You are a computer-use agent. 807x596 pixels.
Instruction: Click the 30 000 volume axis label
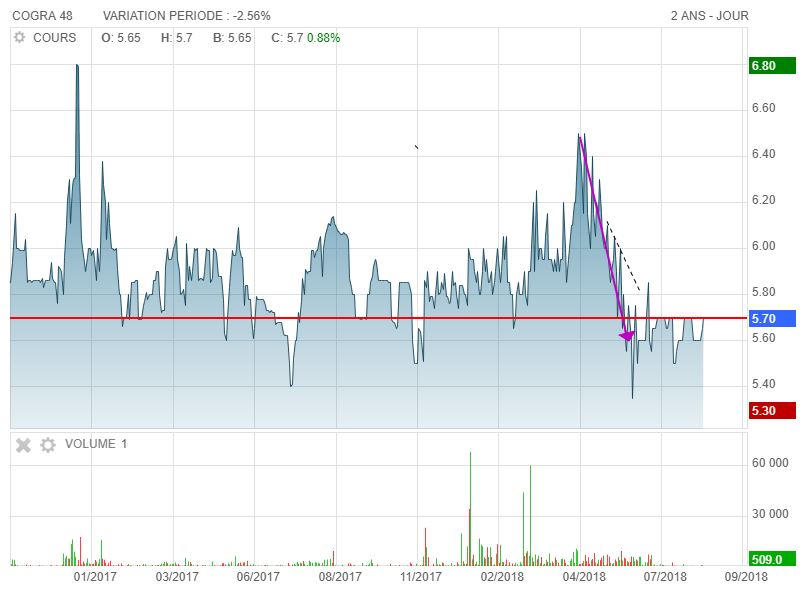[770, 514]
